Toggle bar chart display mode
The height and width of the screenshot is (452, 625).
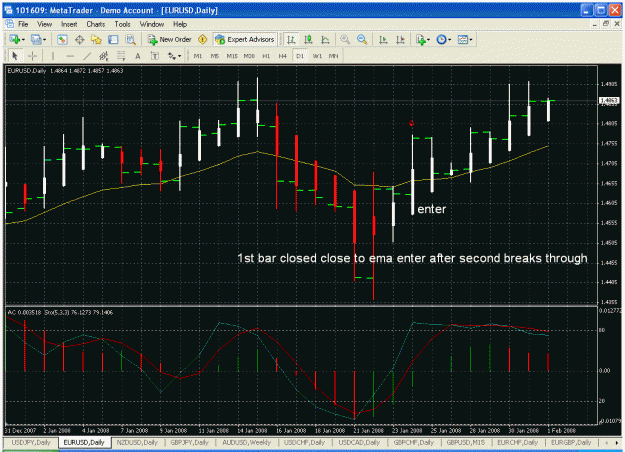coord(291,39)
